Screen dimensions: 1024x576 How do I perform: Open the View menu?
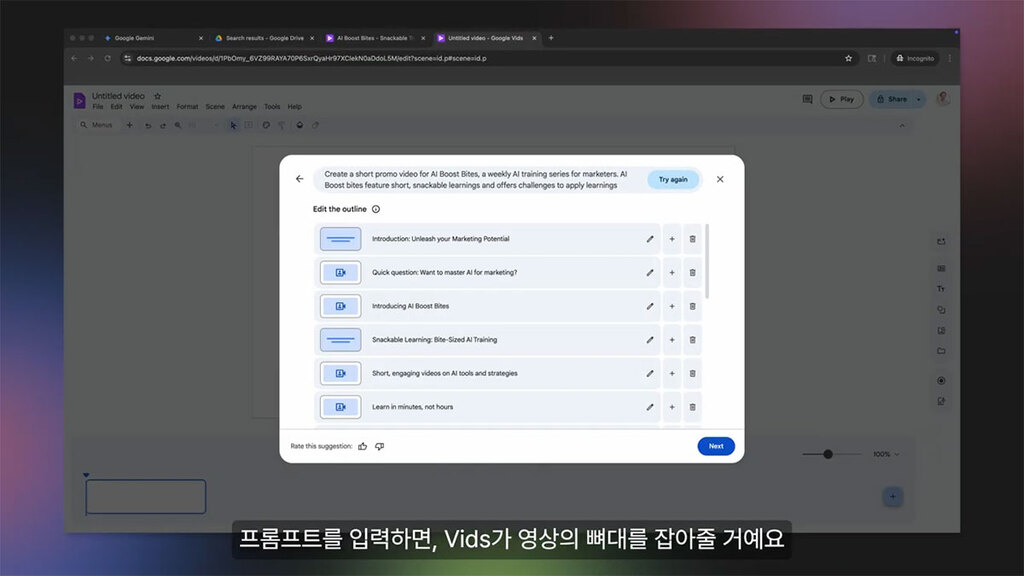[x=136, y=106]
